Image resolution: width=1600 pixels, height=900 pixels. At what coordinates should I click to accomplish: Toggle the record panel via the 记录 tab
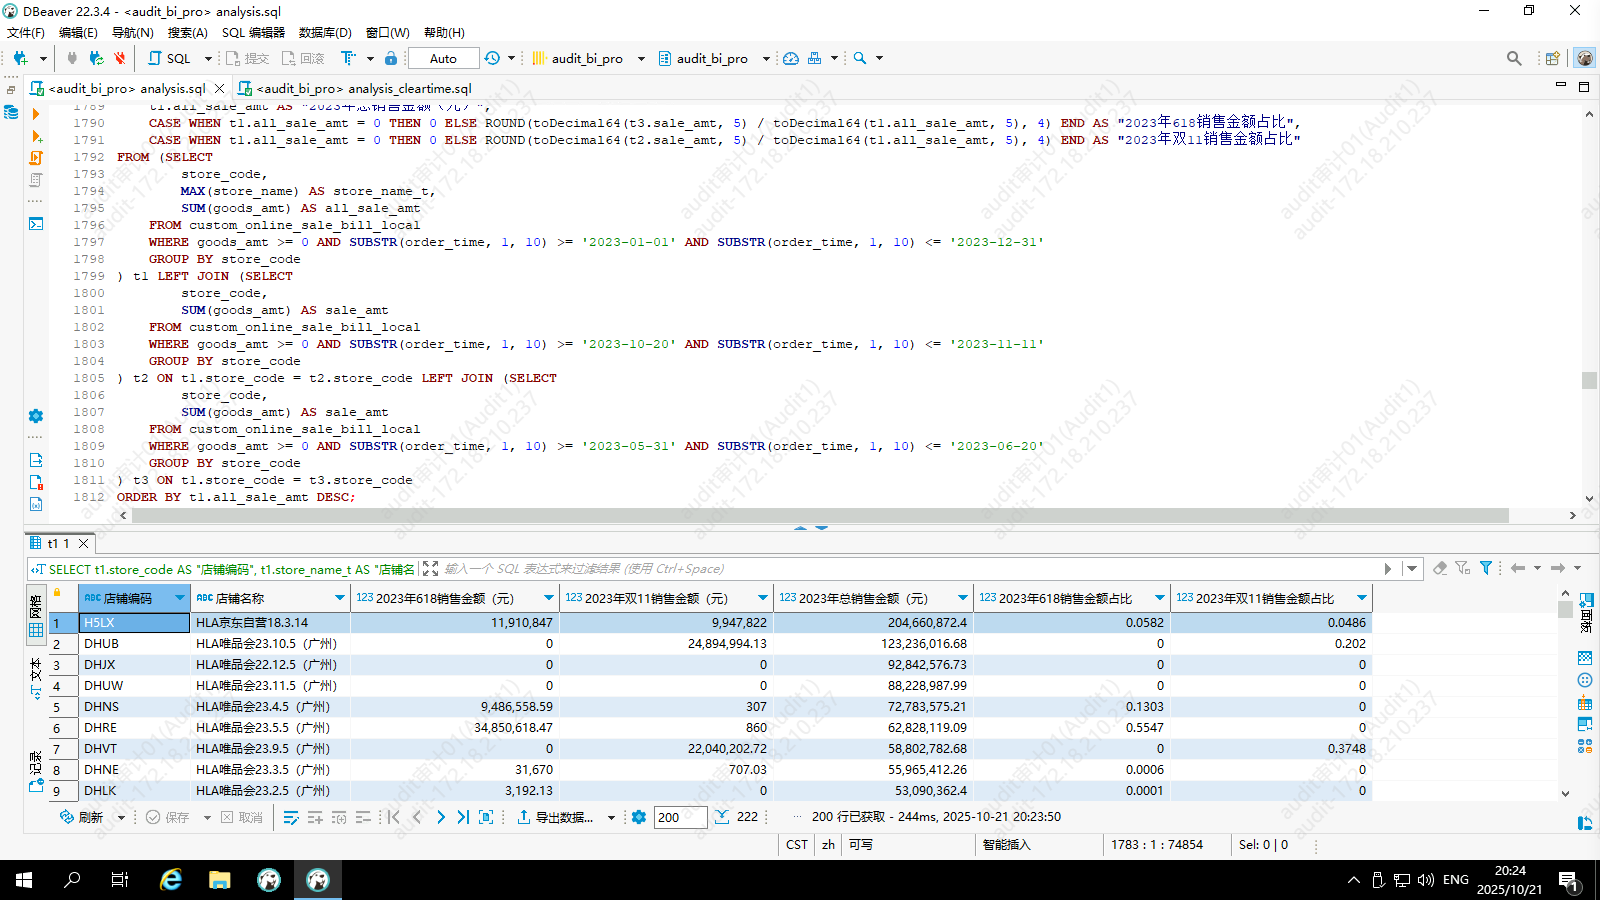point(36,770)
